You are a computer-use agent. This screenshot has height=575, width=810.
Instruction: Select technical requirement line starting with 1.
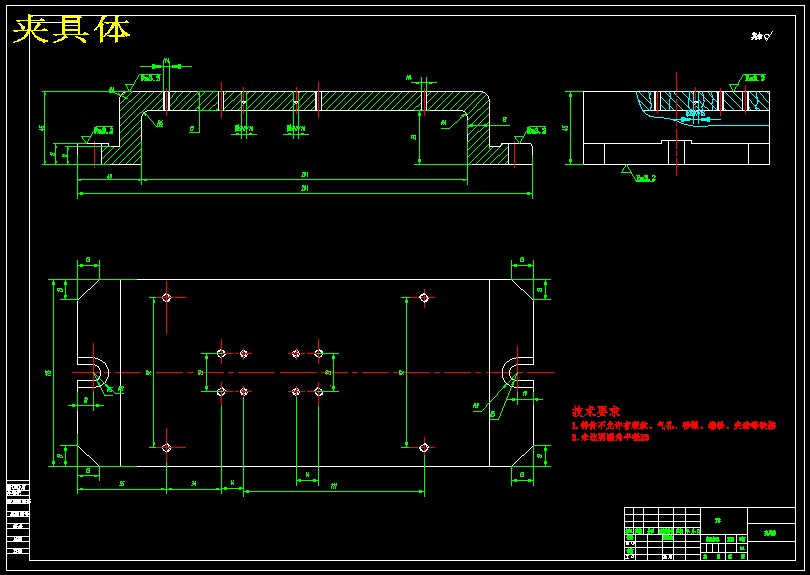[x=674, y=426]
